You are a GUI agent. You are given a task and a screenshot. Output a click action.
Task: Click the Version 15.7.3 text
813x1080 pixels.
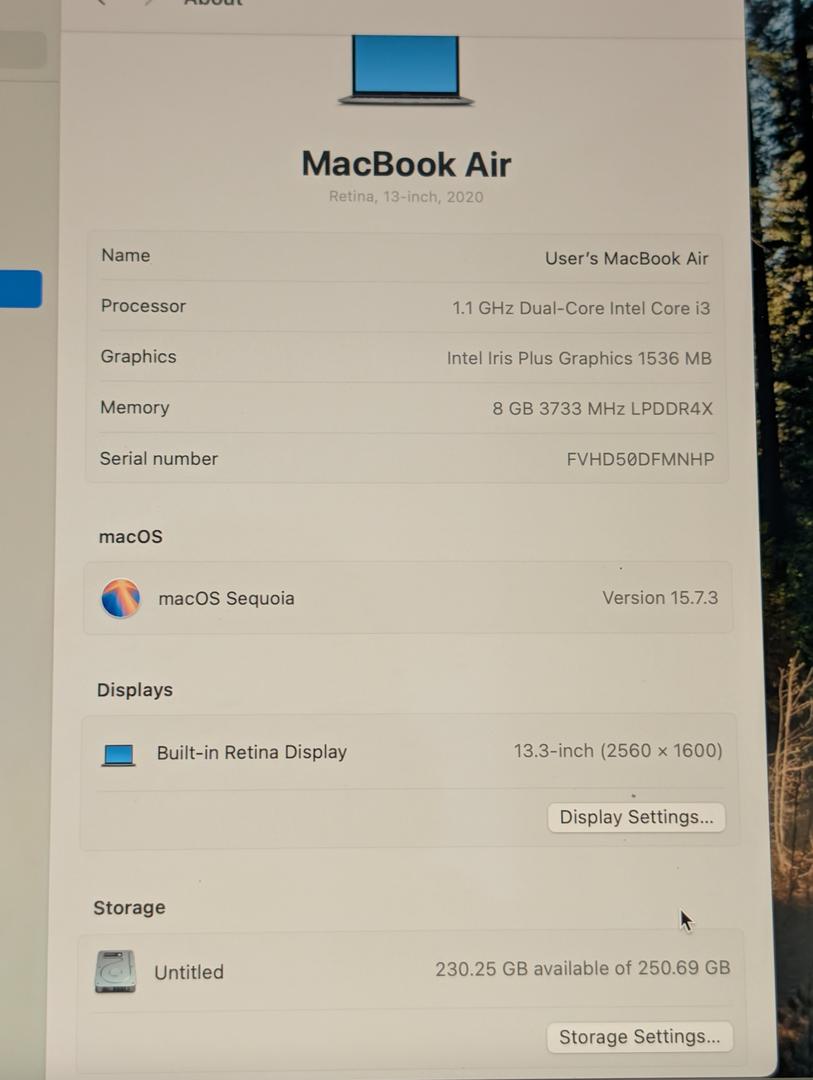659,598
